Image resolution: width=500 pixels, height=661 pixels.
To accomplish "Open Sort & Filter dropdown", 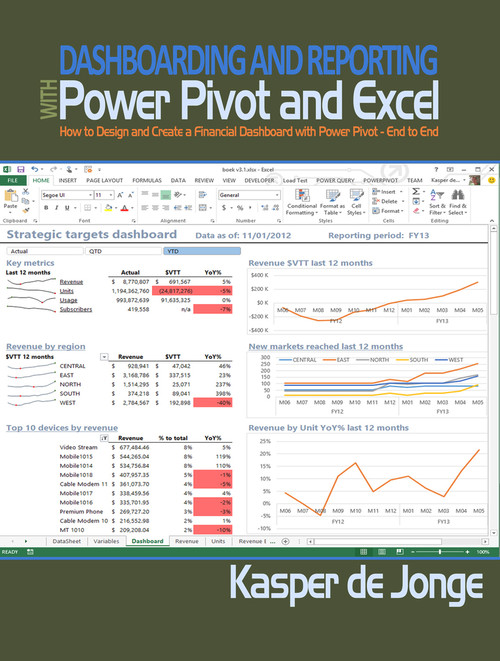I will coord(437,202).
